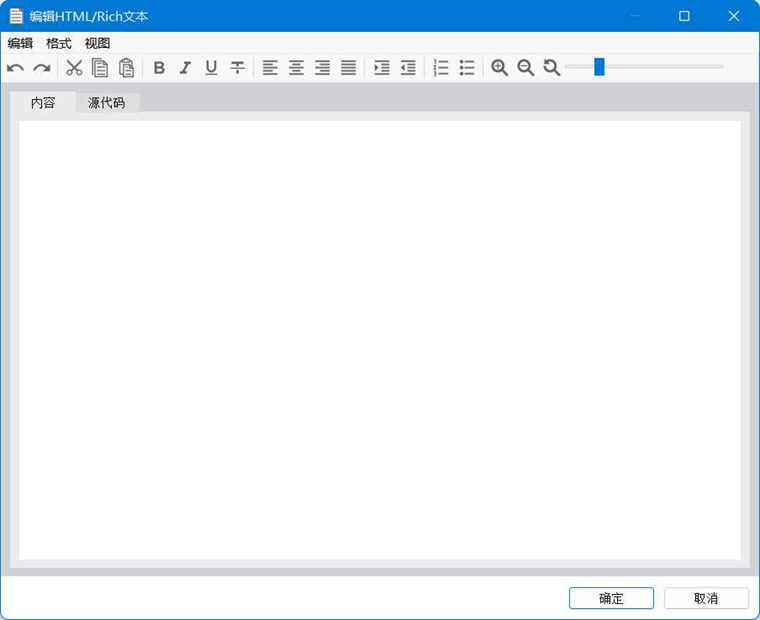Insert a bulleted list
This screenshot has height=620, width=760.
(467, 67)
